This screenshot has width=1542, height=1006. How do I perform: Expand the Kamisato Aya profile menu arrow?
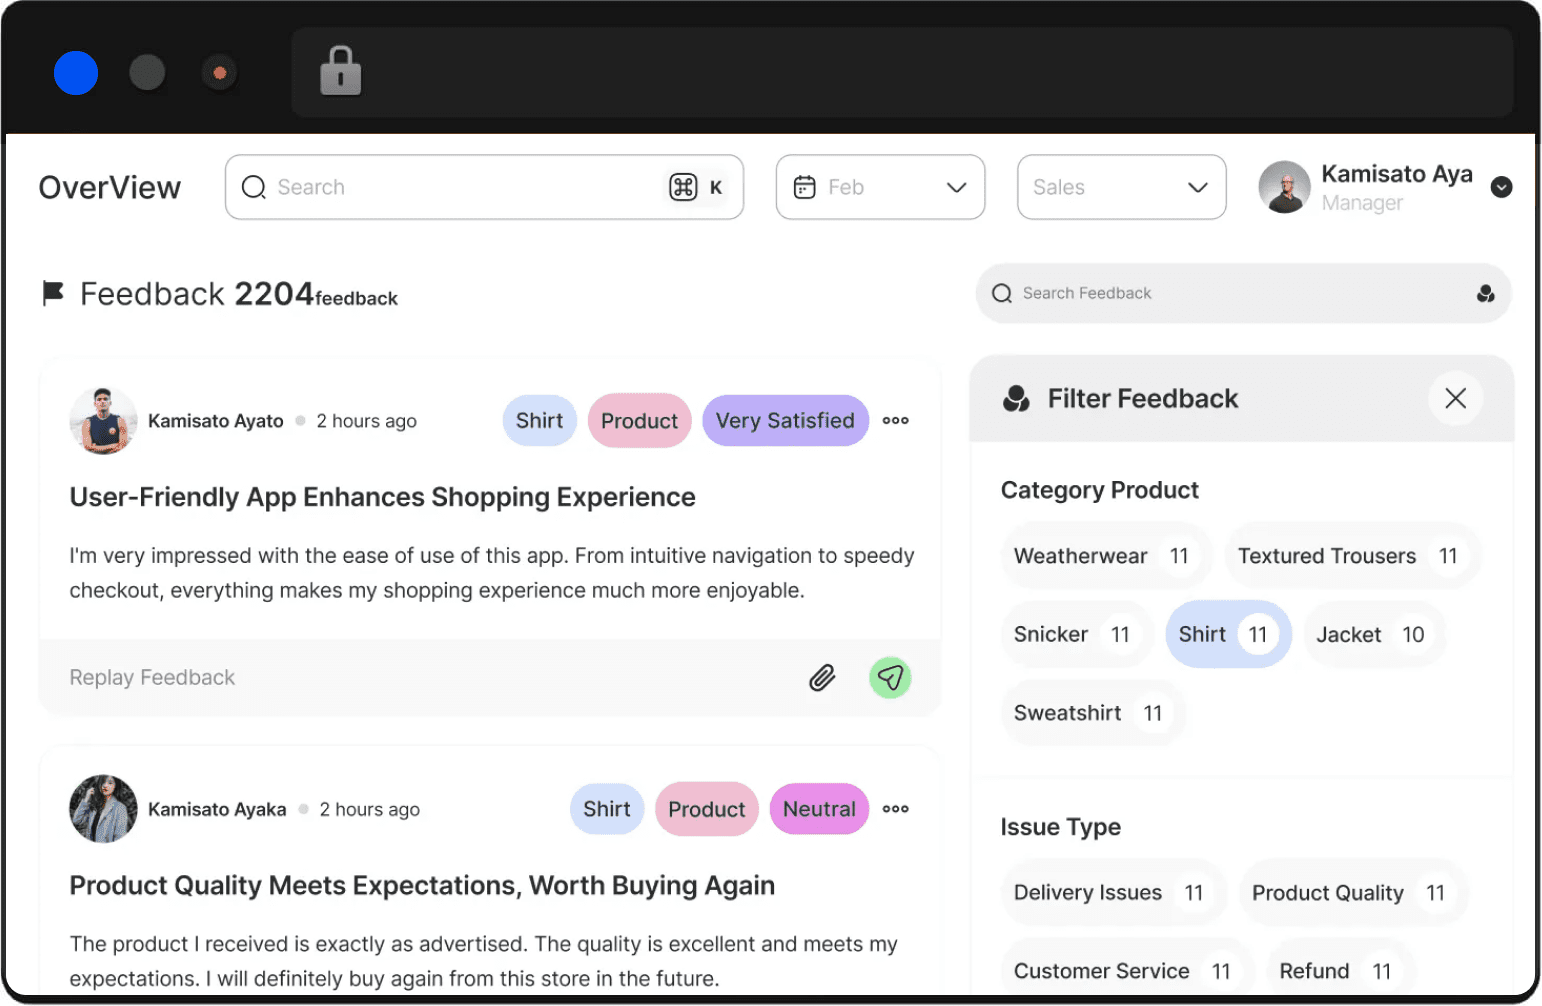pyautogui.click(x=1501, y=187)
